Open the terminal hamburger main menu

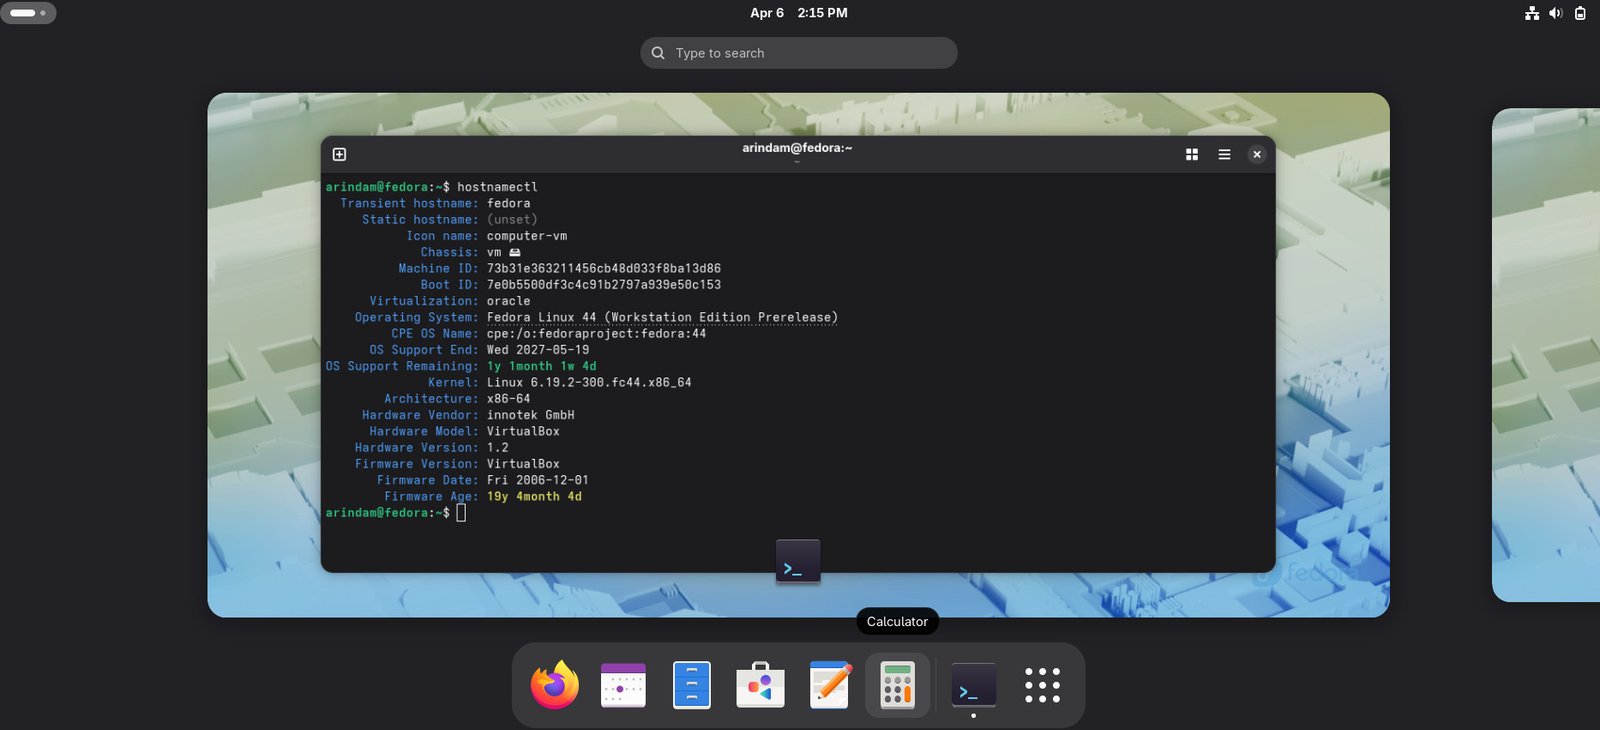pyautogui.click(x=1224, y=154)
